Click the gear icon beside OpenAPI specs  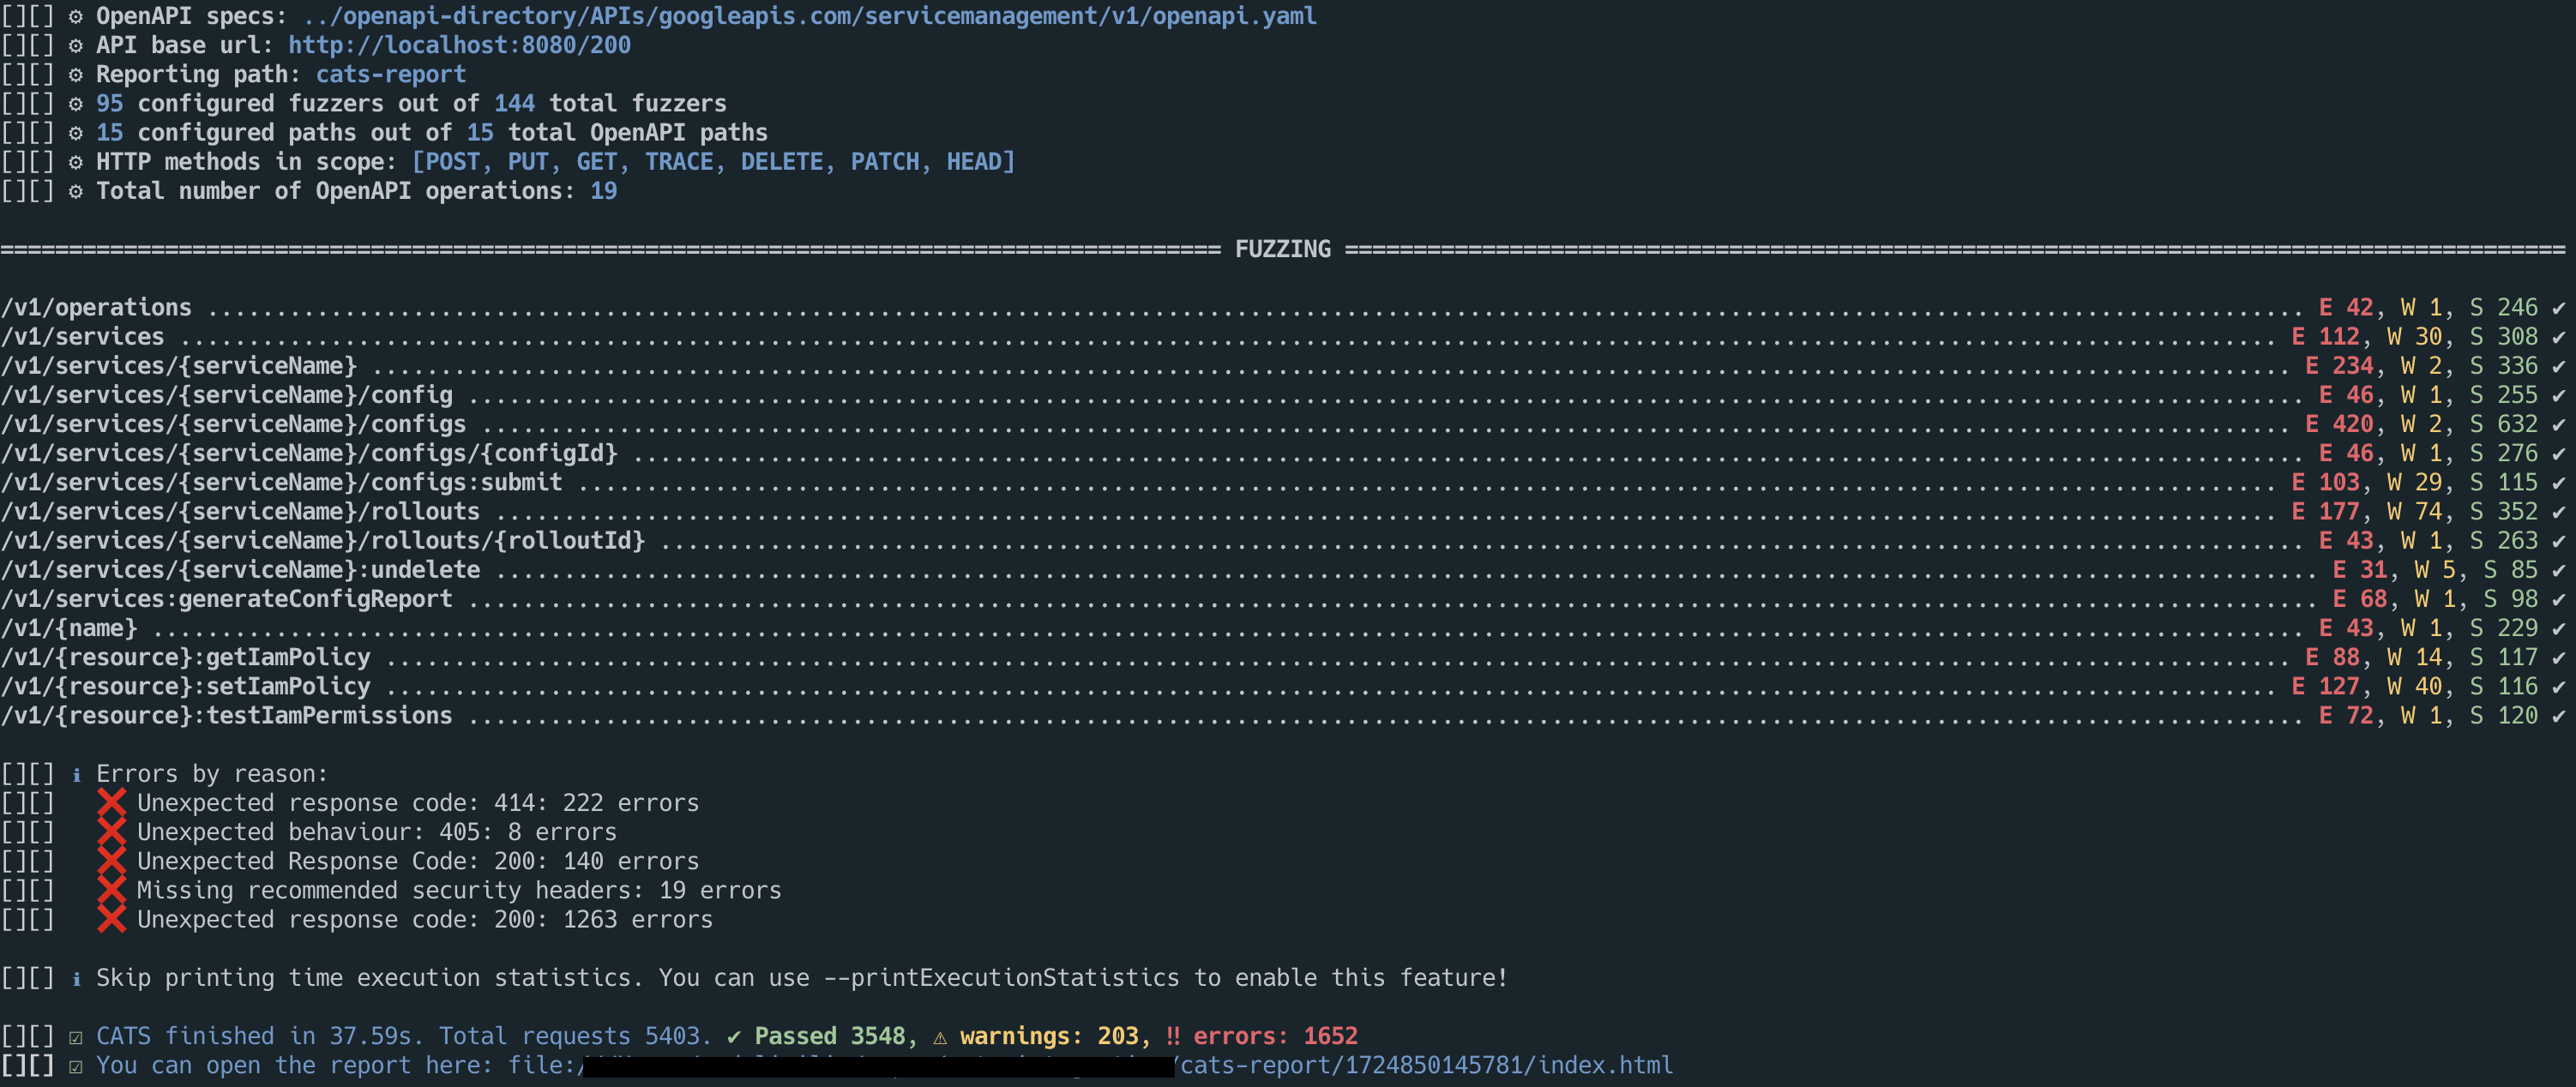pyautogui.click(x=76, y=17)
